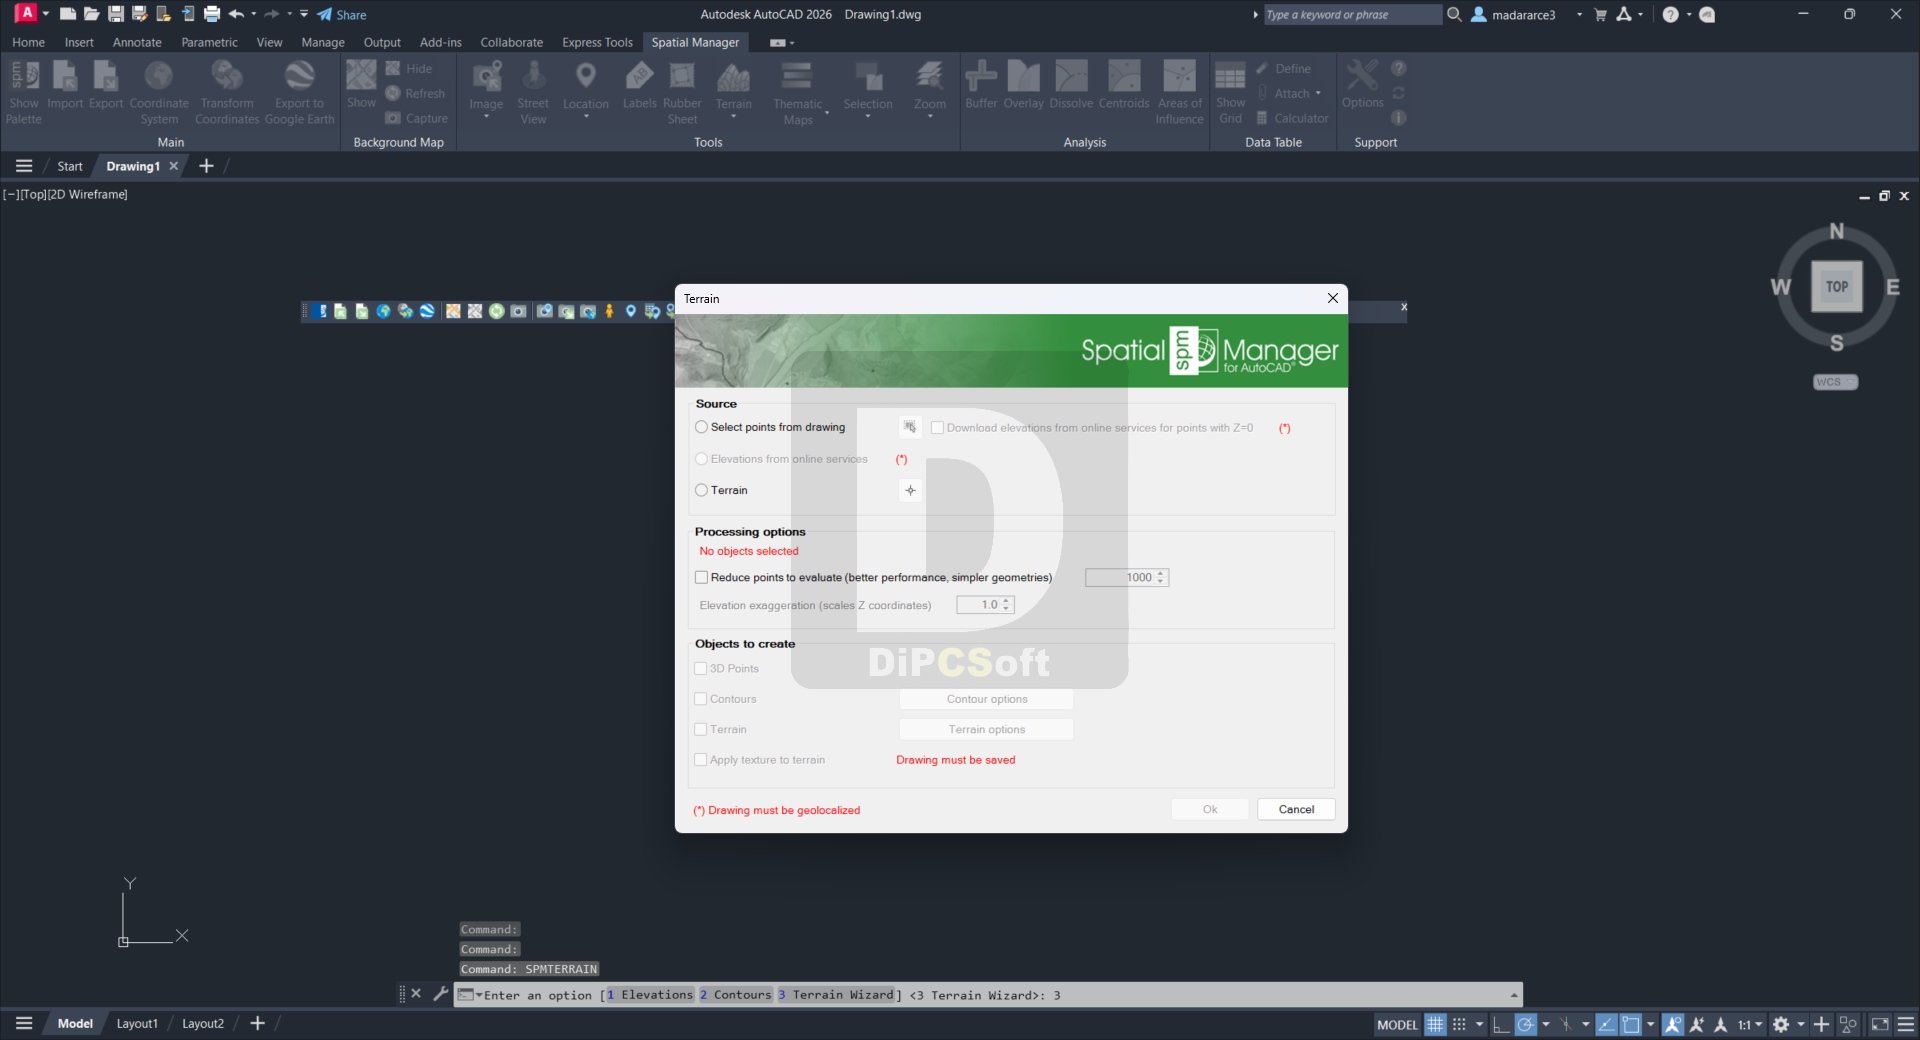Show the background map
This screenshot has width=1920, height=1040.
coord(361,84)
